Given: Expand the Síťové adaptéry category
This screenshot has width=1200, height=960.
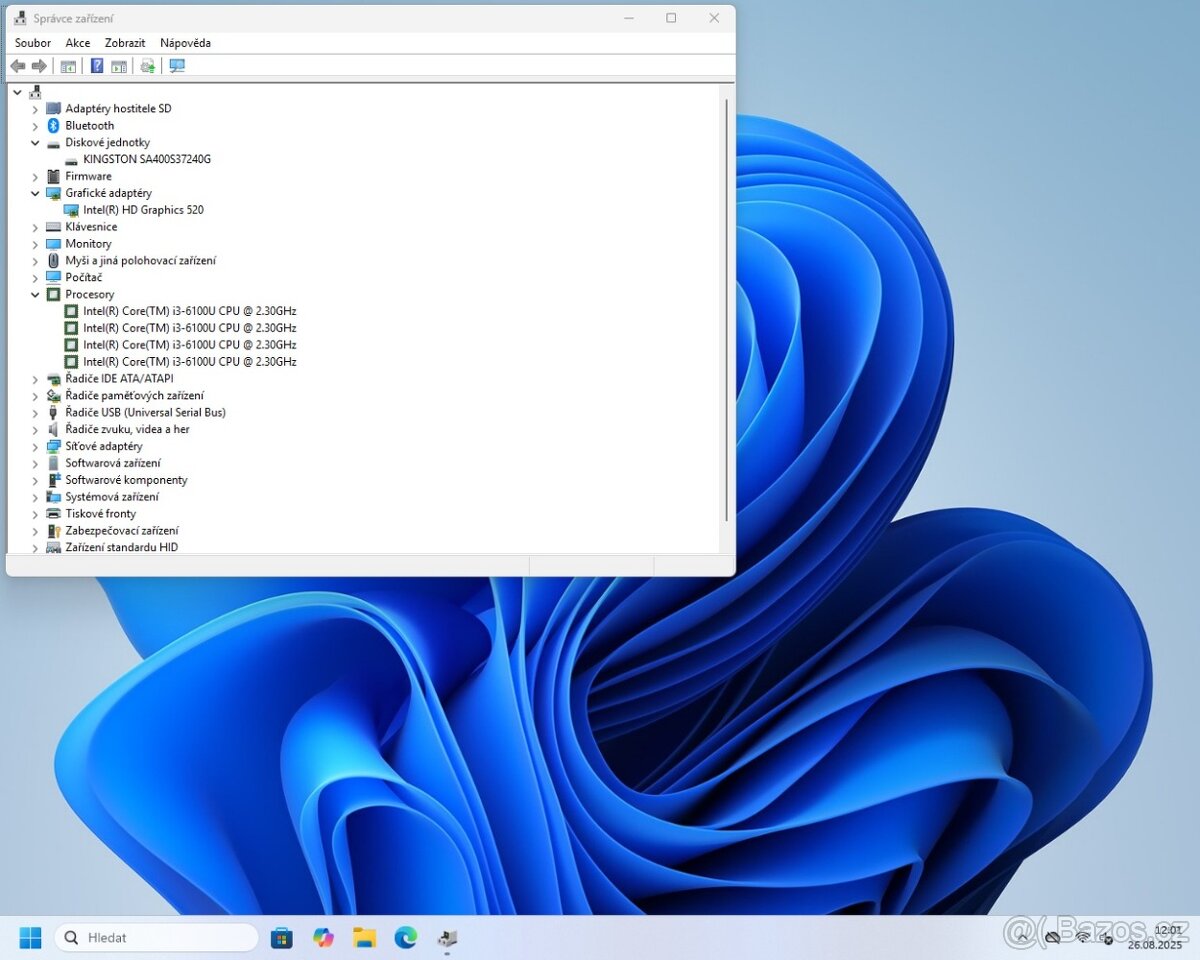Looking at the screenshot, I should 35,447.
